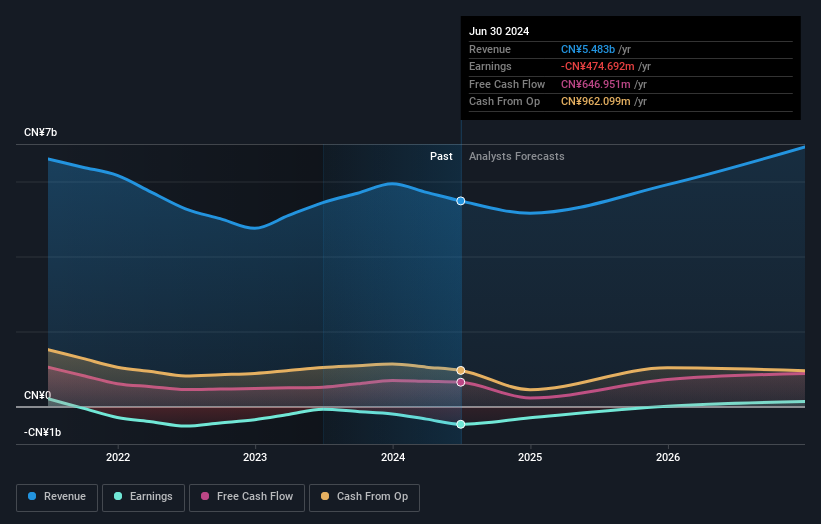Image resolution: width=821 pixels, height=524 pixels.
Task: Click the Analysts Forecasts label
Action: point(517,157)
